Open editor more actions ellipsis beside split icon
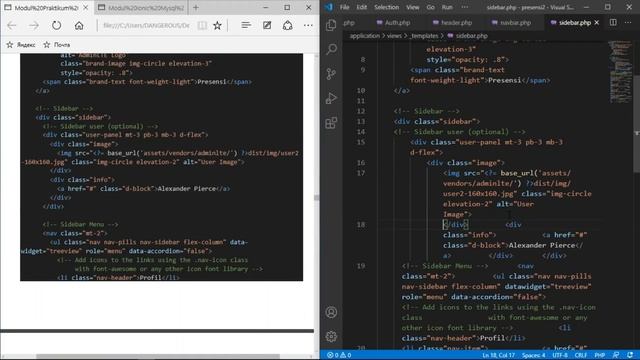This screenshot has width=640, height=360. click(x=628, y=22)
